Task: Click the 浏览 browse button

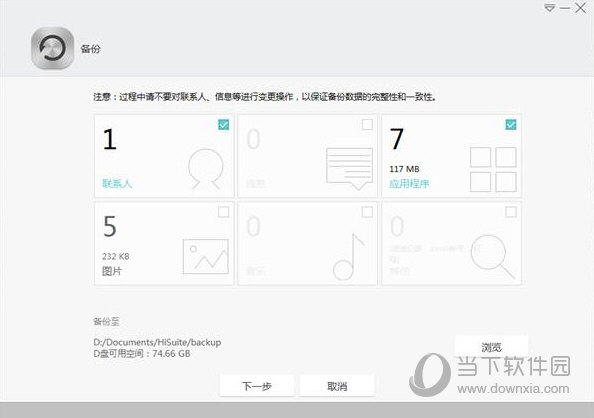Action: point(491,347)
